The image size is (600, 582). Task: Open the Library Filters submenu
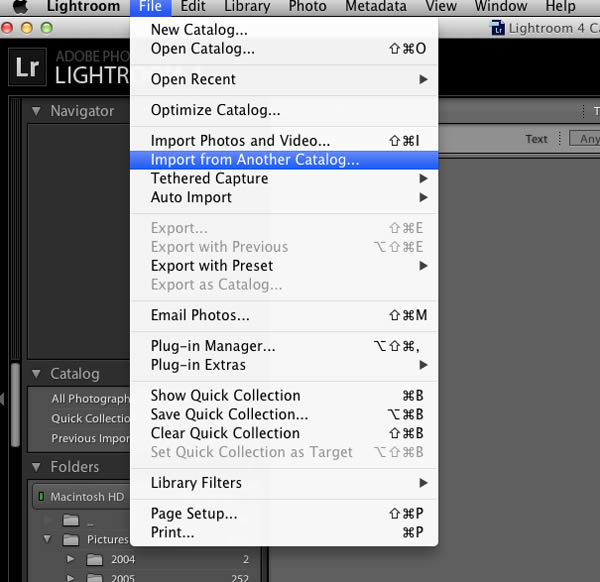click(x=284, y=483)
